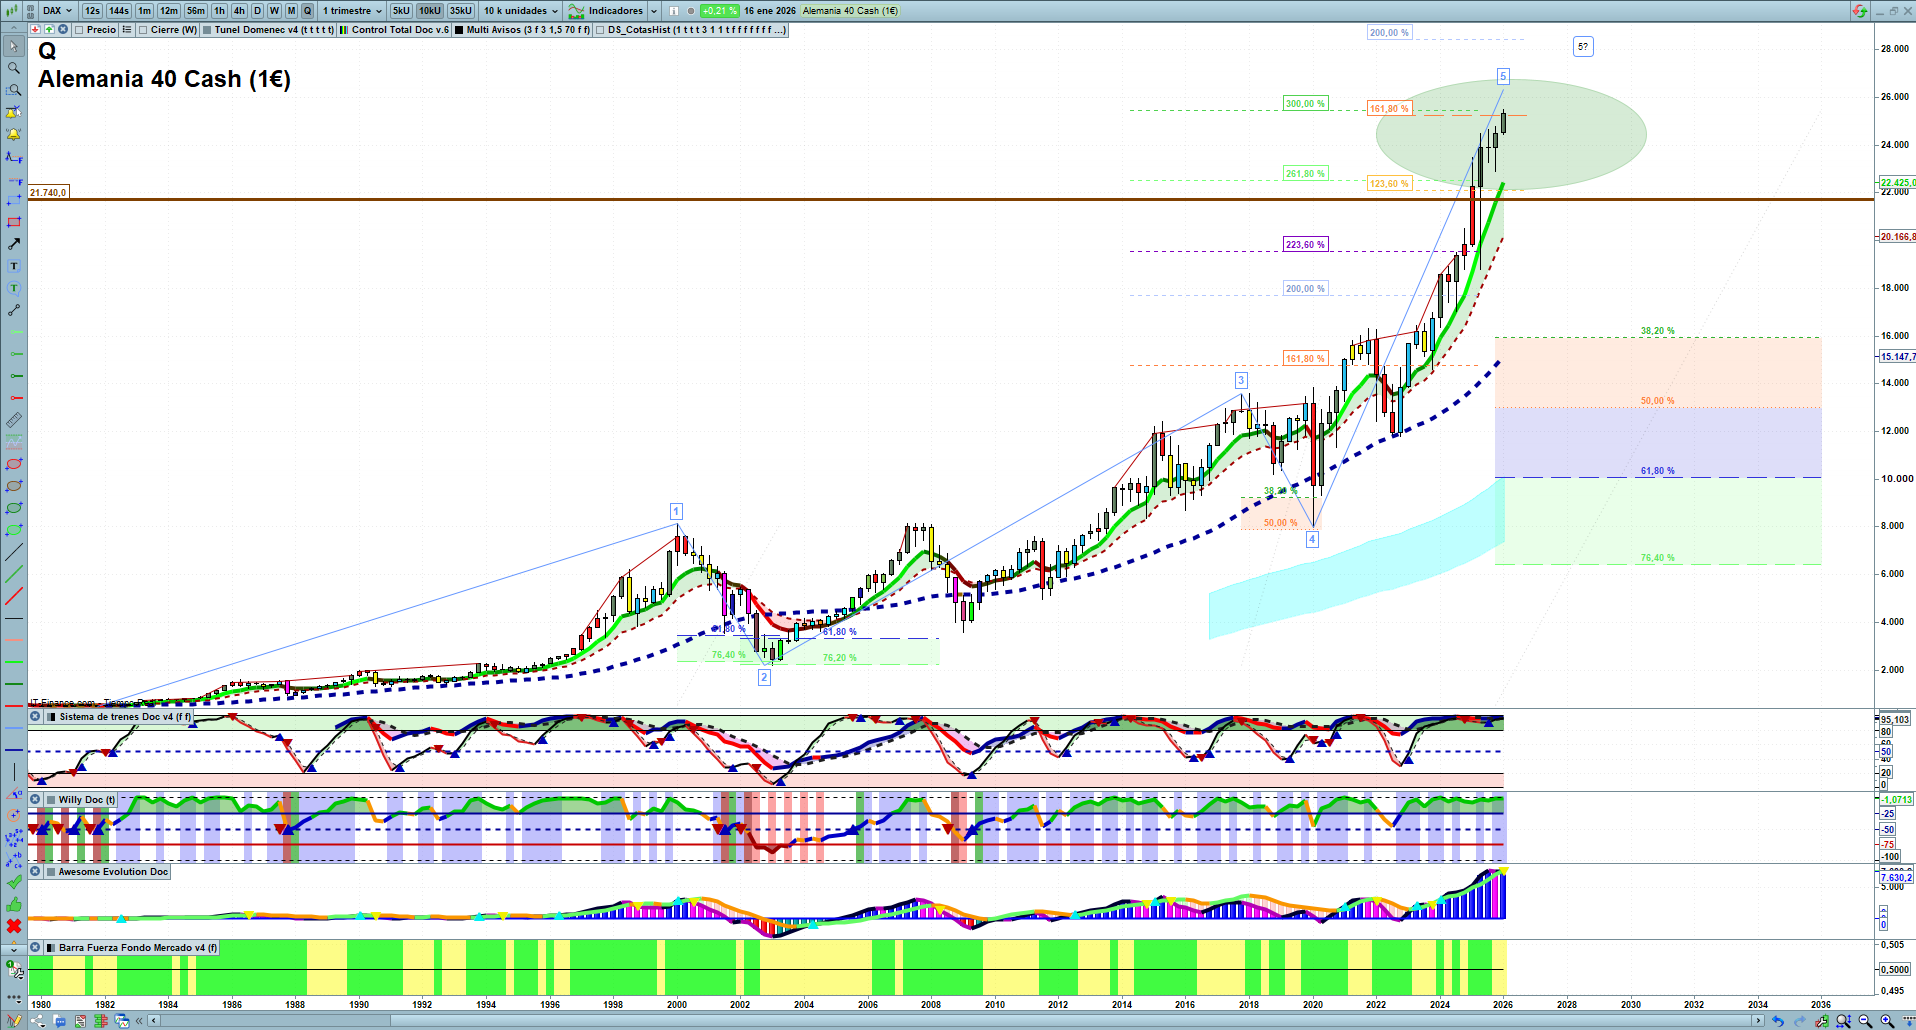
Task: Toggle the Cierre (W) checkbox
Action: pyautogui.click(x=144, y=30)
